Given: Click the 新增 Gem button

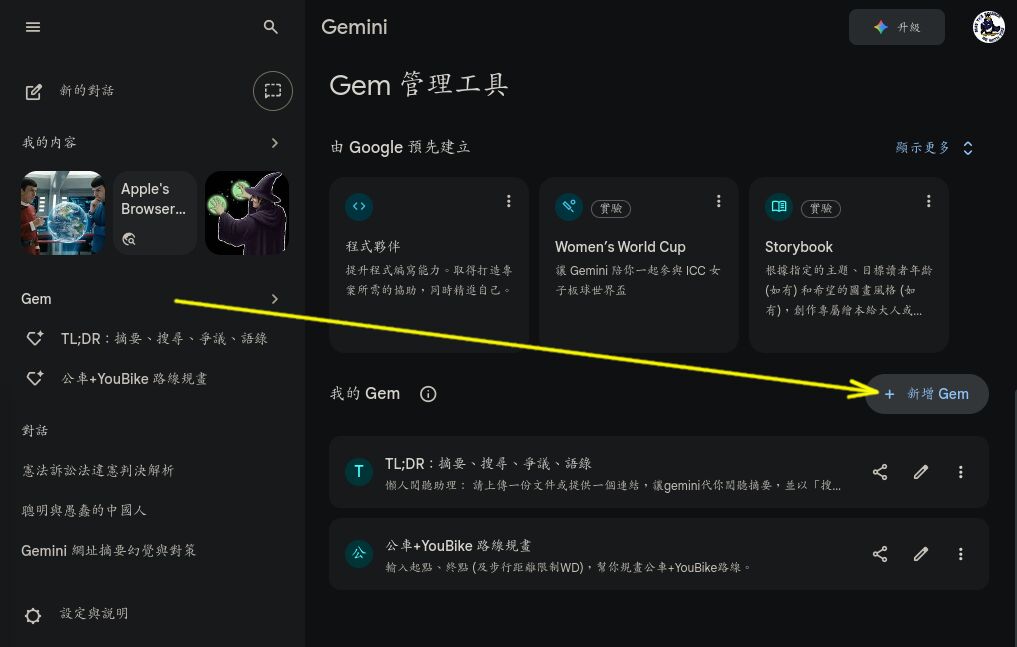Looking at the screenshot, I should 926,394.
